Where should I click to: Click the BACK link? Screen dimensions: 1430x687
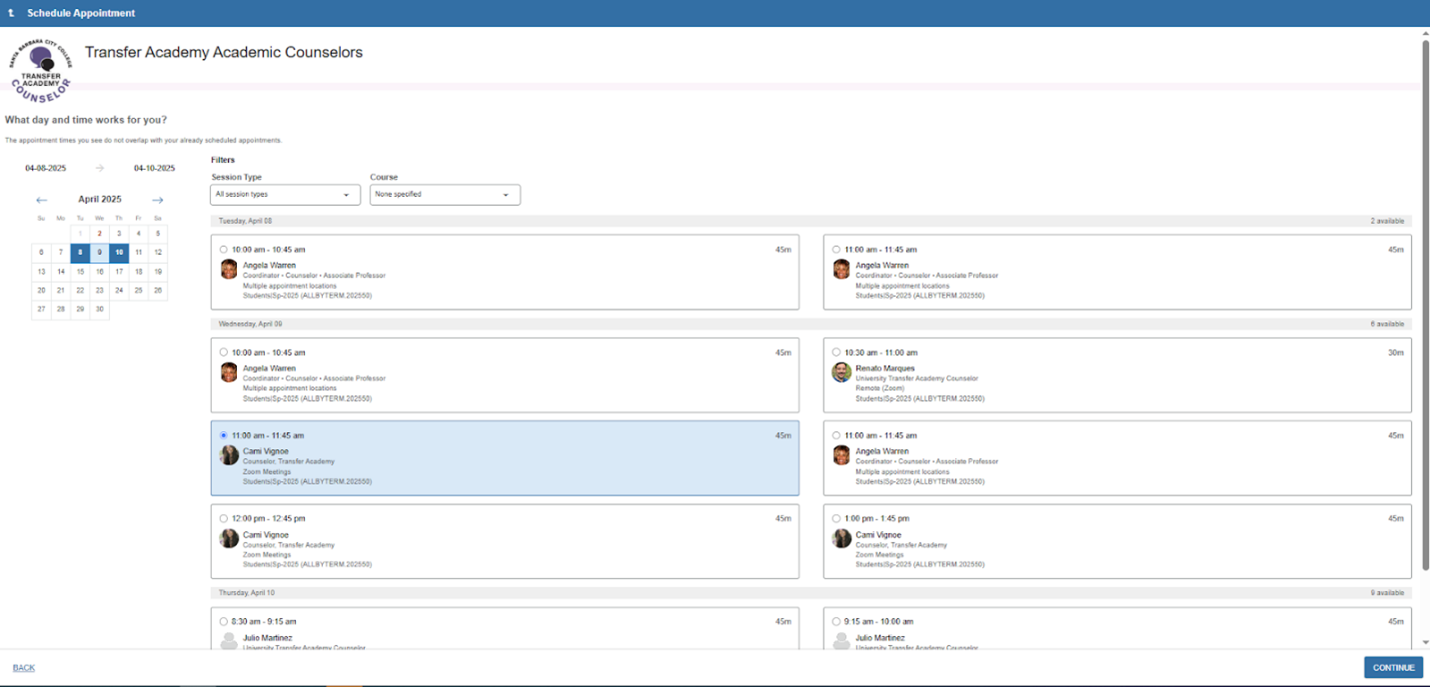point(23,667)
